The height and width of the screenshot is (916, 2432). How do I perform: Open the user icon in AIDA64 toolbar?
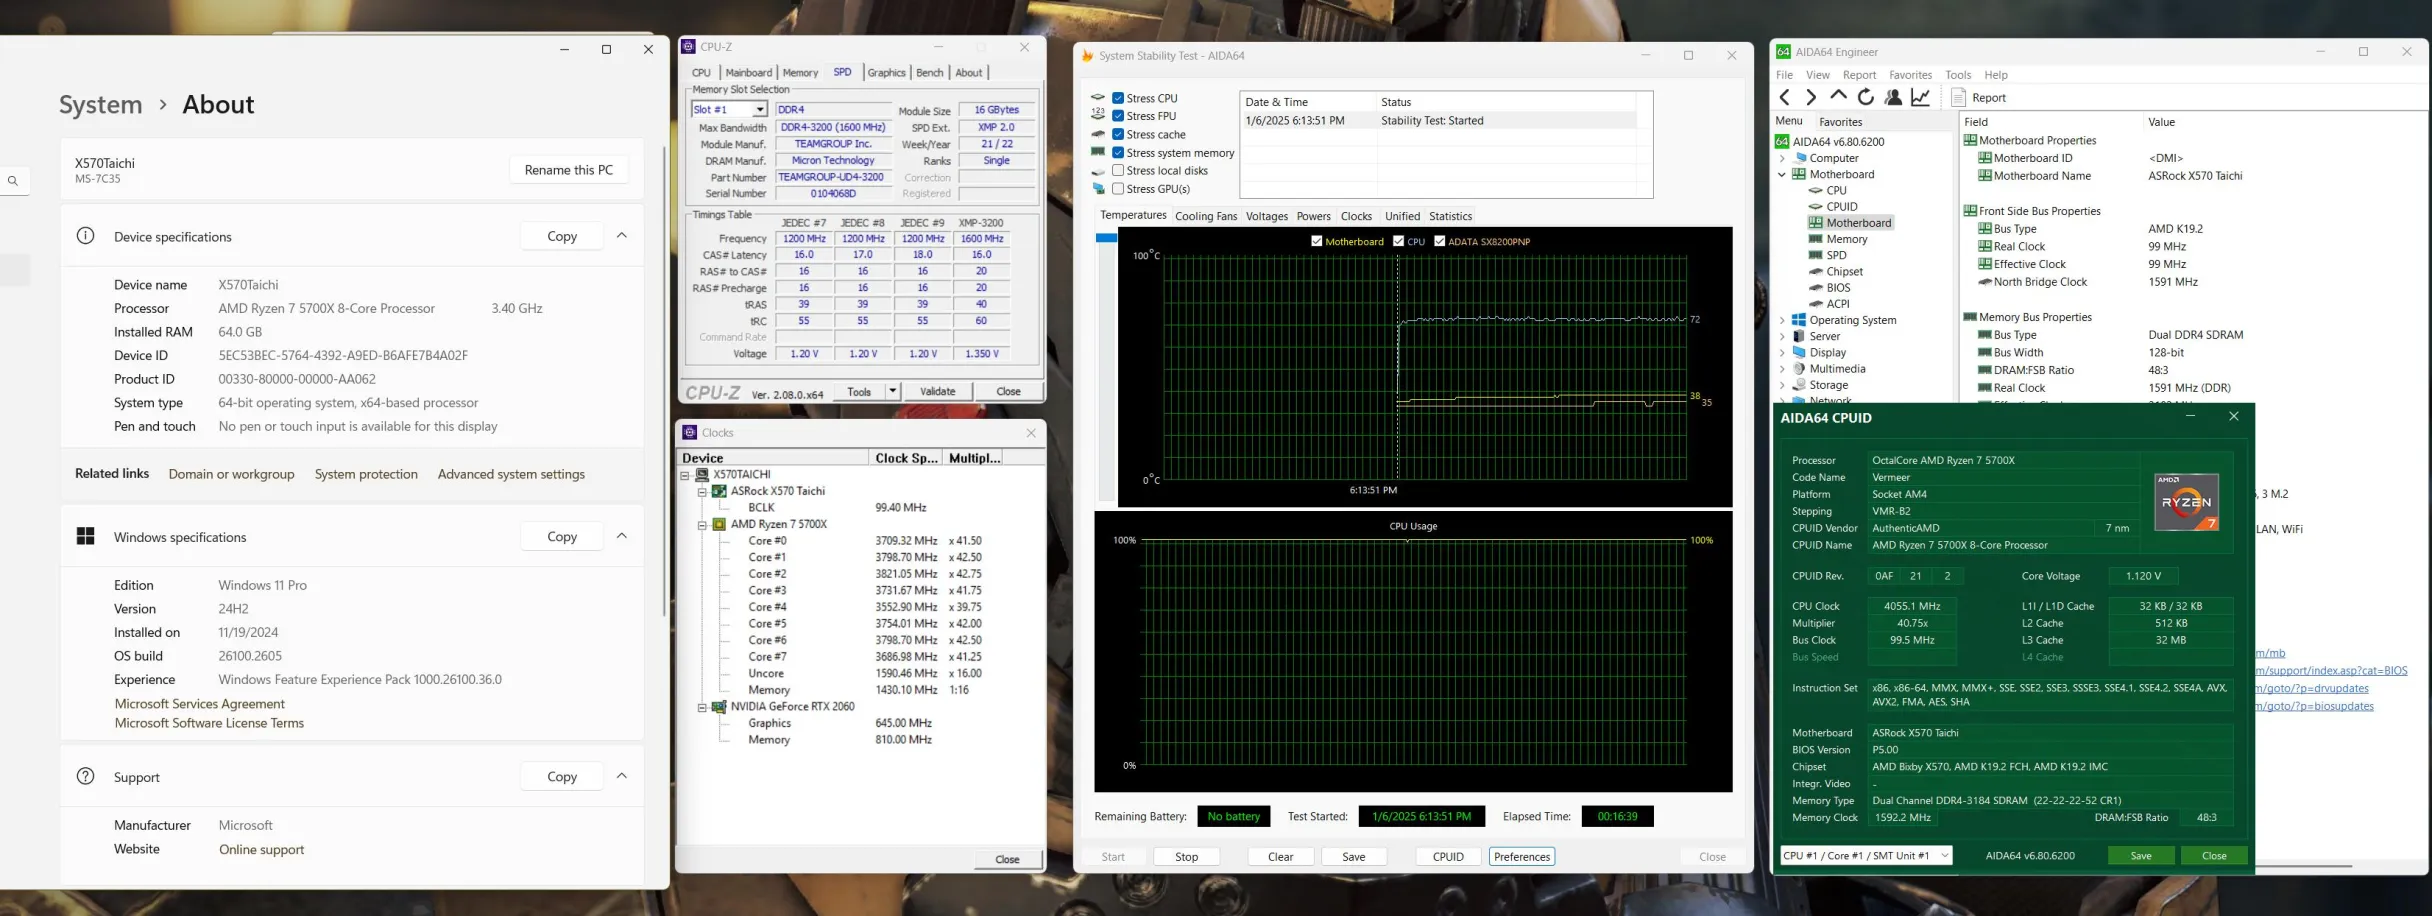coord(1893,97)
